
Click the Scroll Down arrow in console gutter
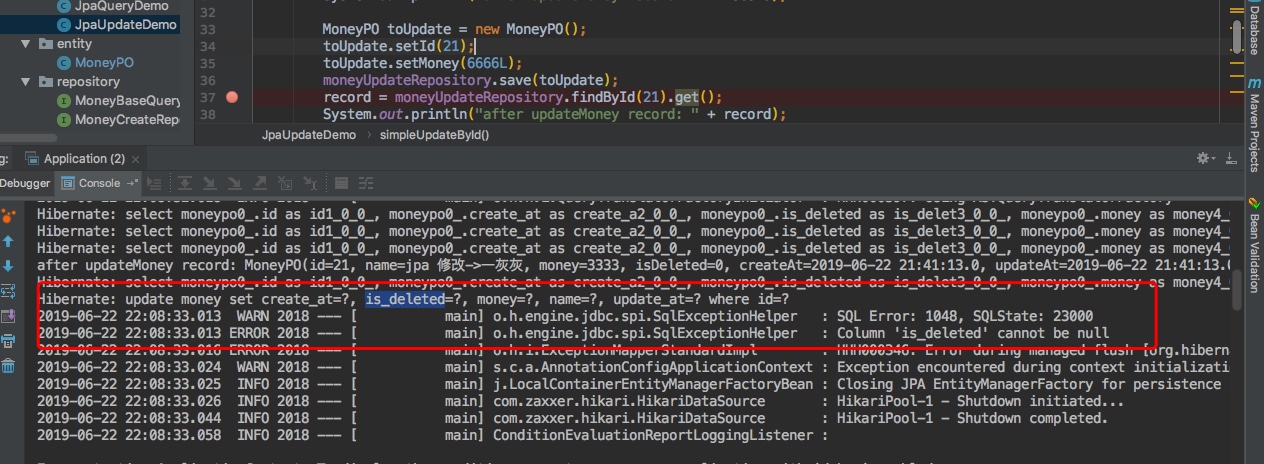point(8,266)
